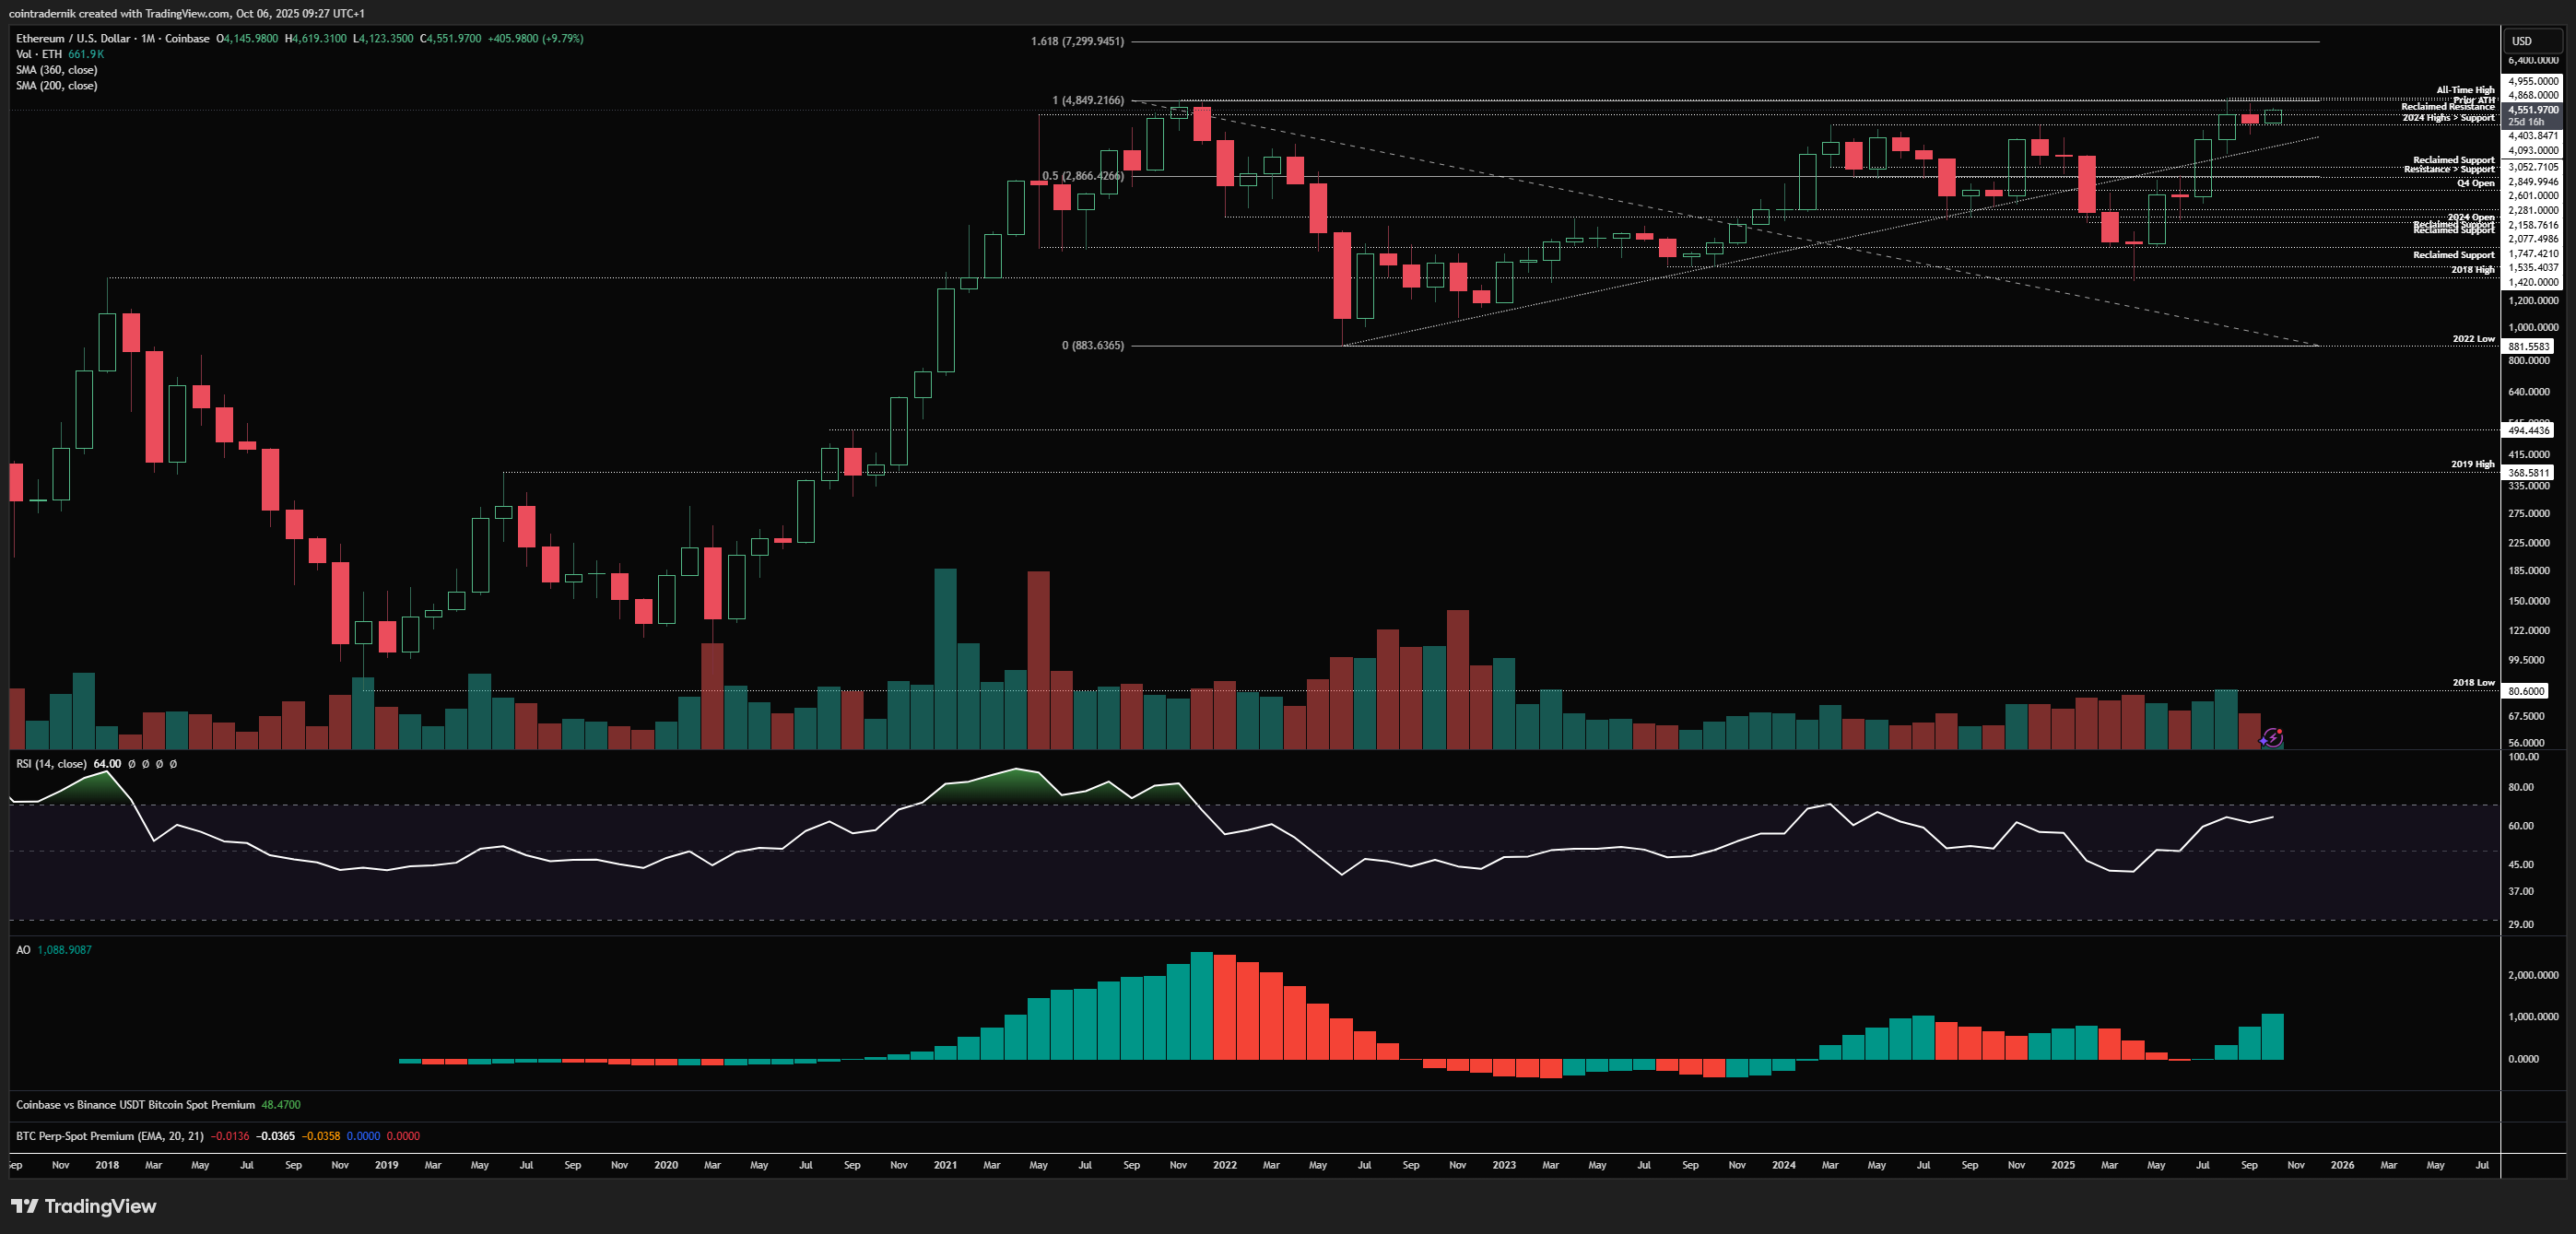Click the current price 4,551.9700 label
Screen dimensions: 2576x1234
click(2532, 110)
